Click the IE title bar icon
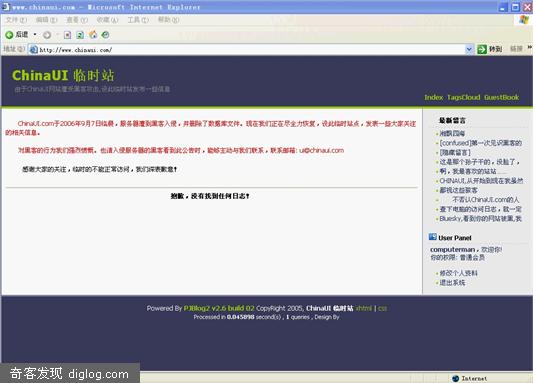533x383 pixels. click(6, 6)
